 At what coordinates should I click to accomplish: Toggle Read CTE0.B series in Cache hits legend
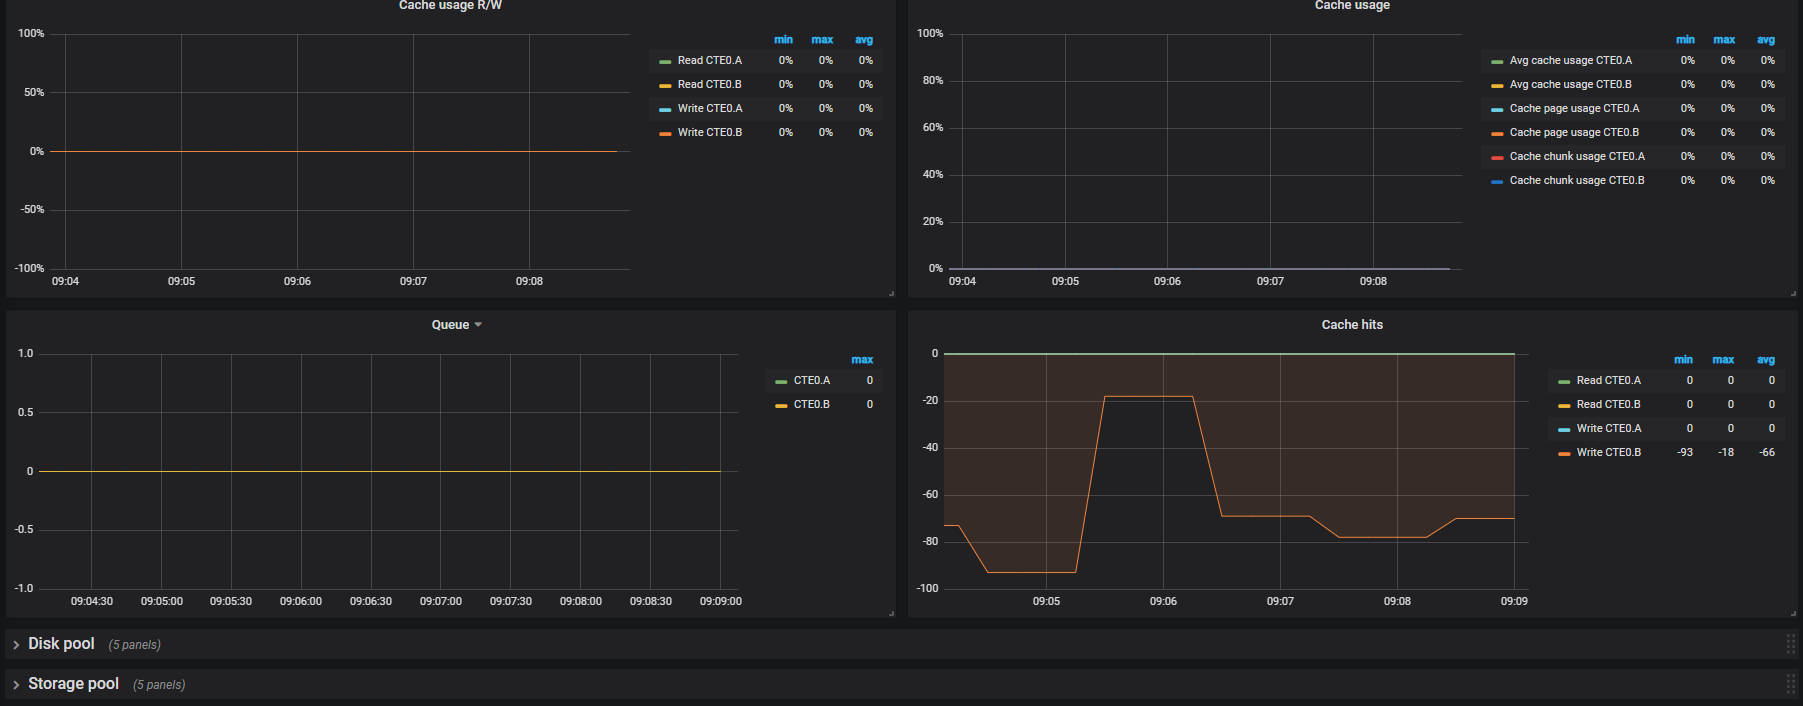(x=1608, y=405)
